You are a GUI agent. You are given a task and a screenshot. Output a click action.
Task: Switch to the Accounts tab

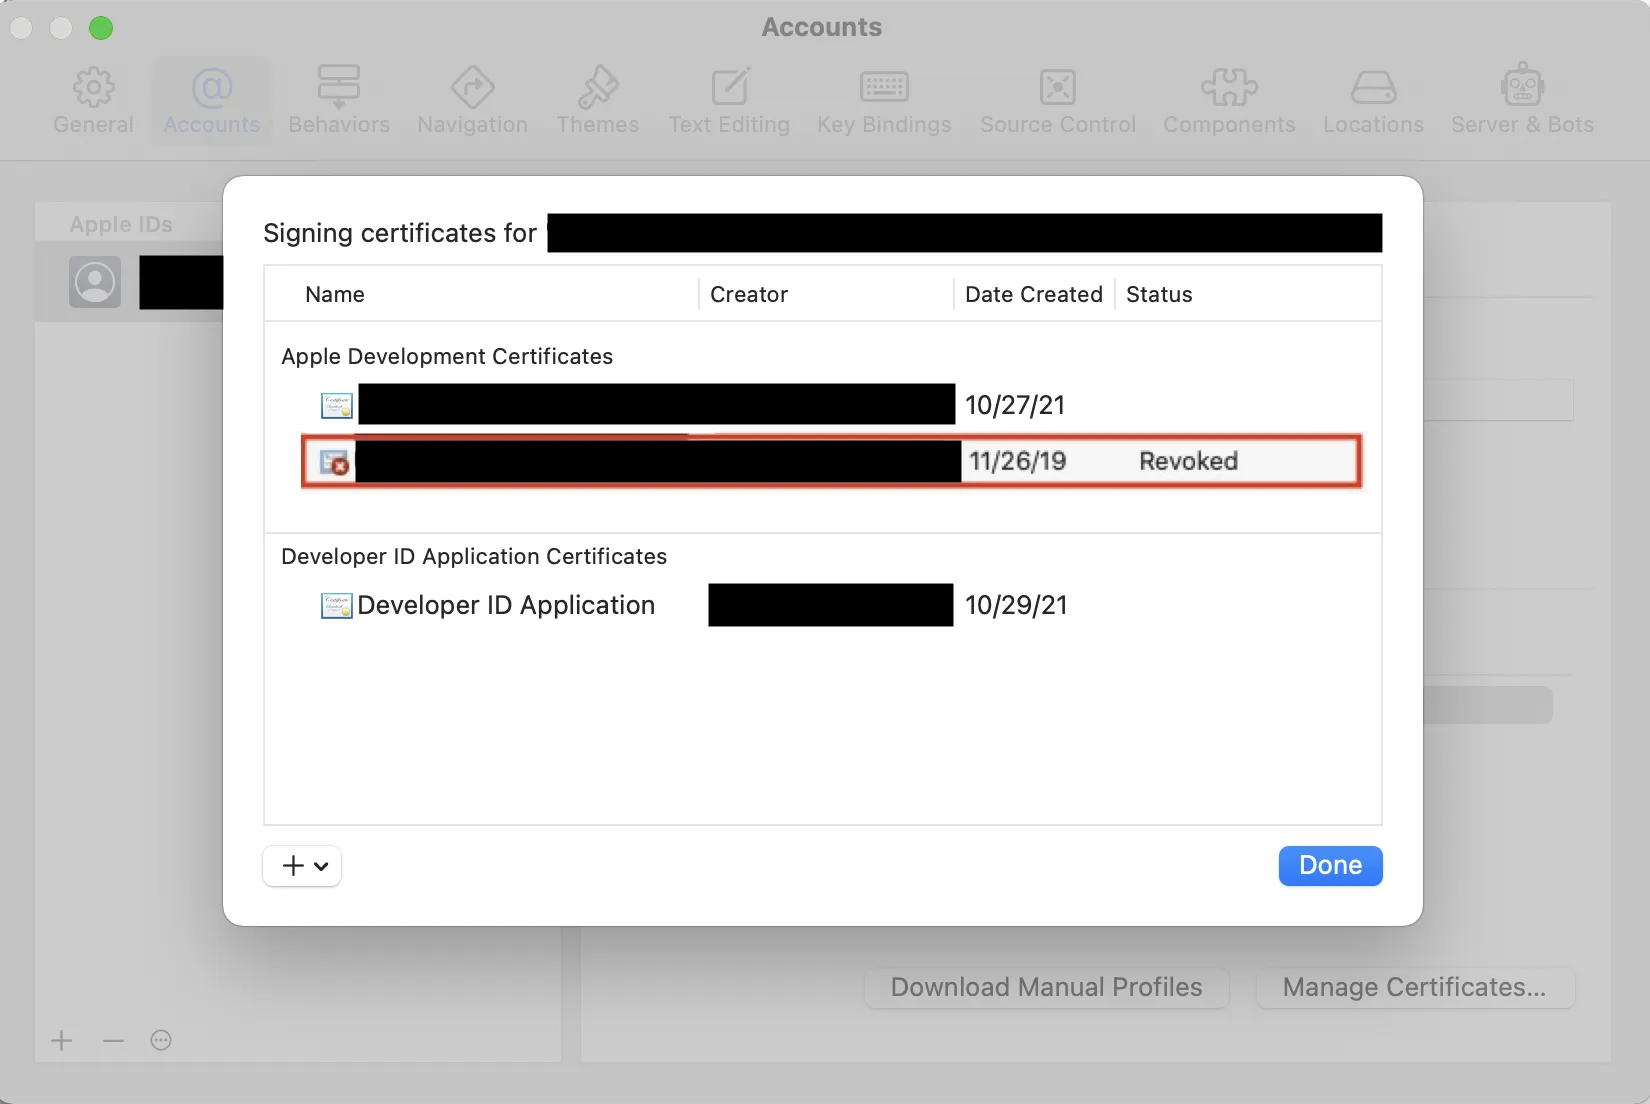[x=211, y=101]
